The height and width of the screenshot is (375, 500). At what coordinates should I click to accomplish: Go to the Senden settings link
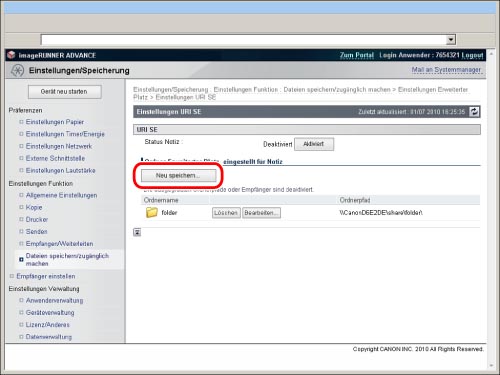coord(36,231)
